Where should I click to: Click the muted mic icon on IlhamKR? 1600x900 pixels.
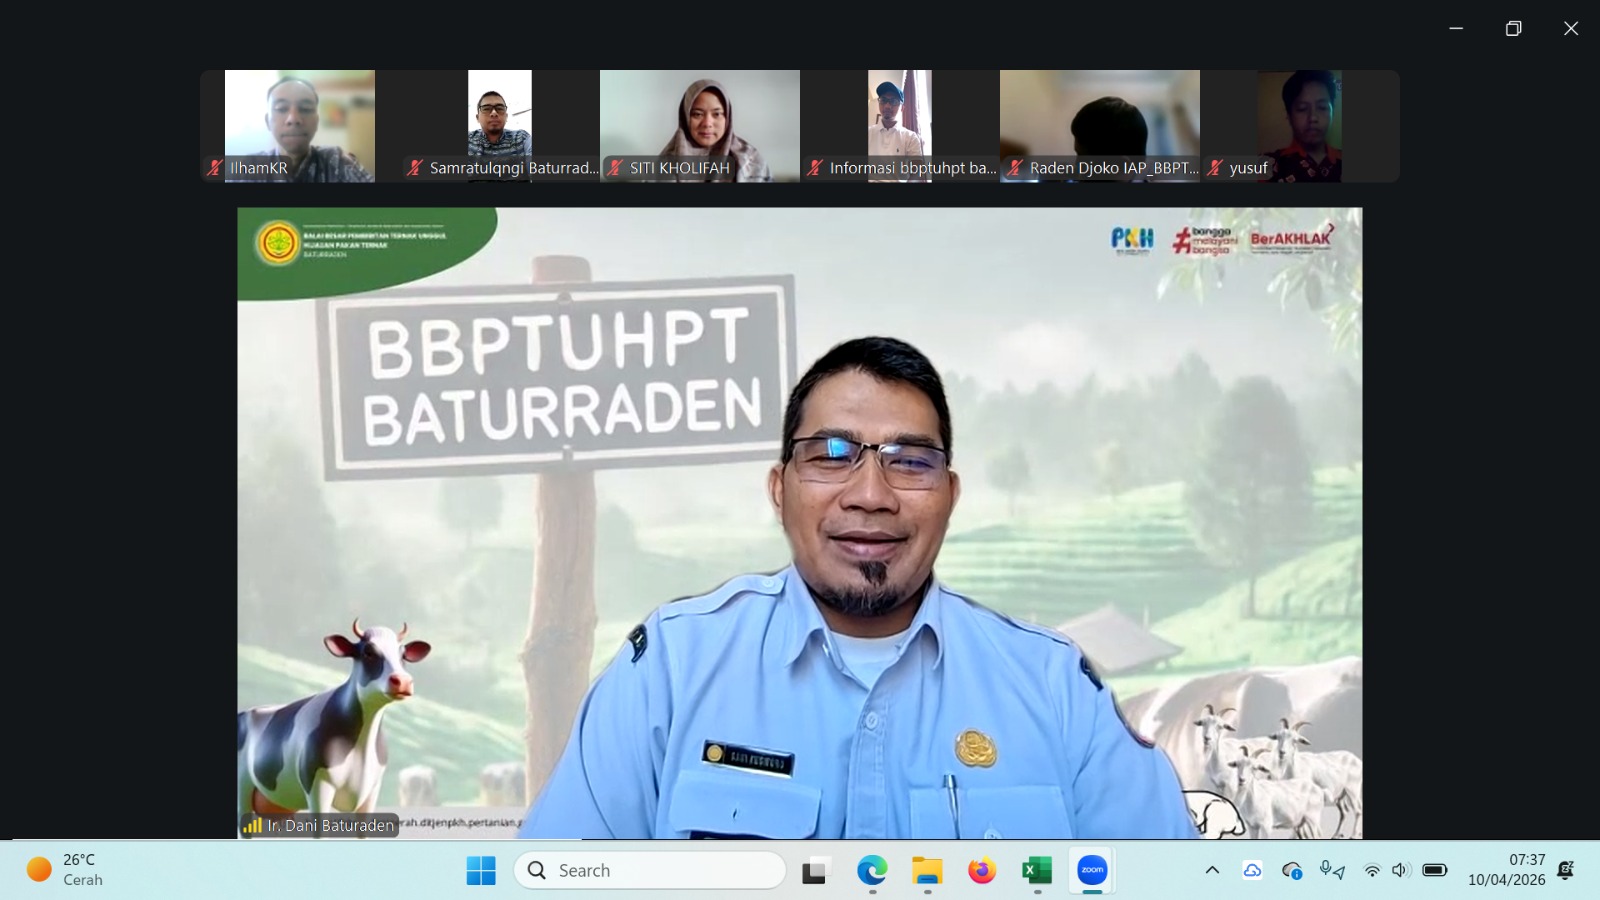click(x=214, y=168)
